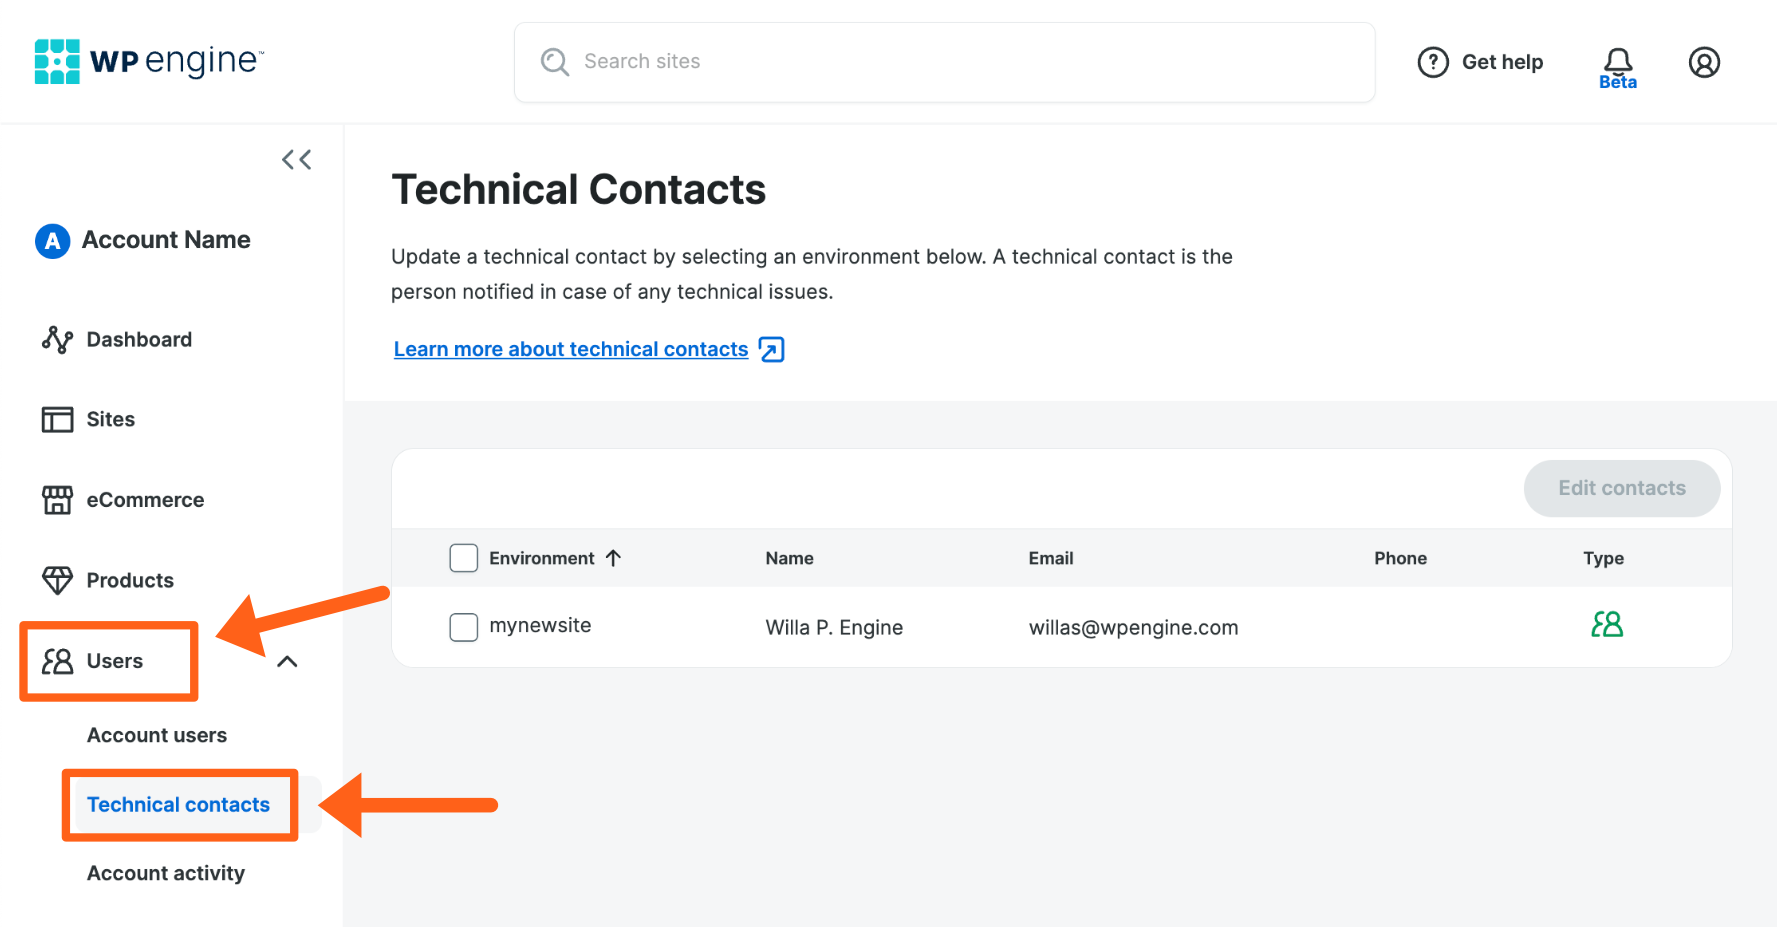Open the Beta notifications bell
The height and width of the screenshot is (927, 1777).
pos(1617,60)
